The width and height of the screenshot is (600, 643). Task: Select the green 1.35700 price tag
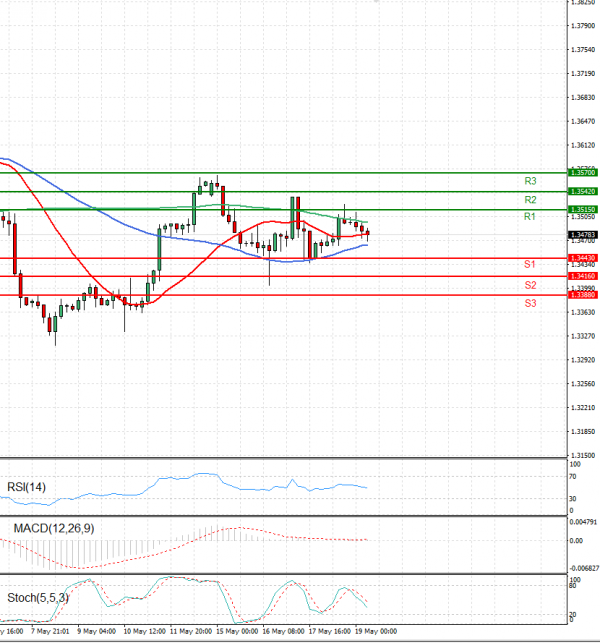(x=583, y=173)
